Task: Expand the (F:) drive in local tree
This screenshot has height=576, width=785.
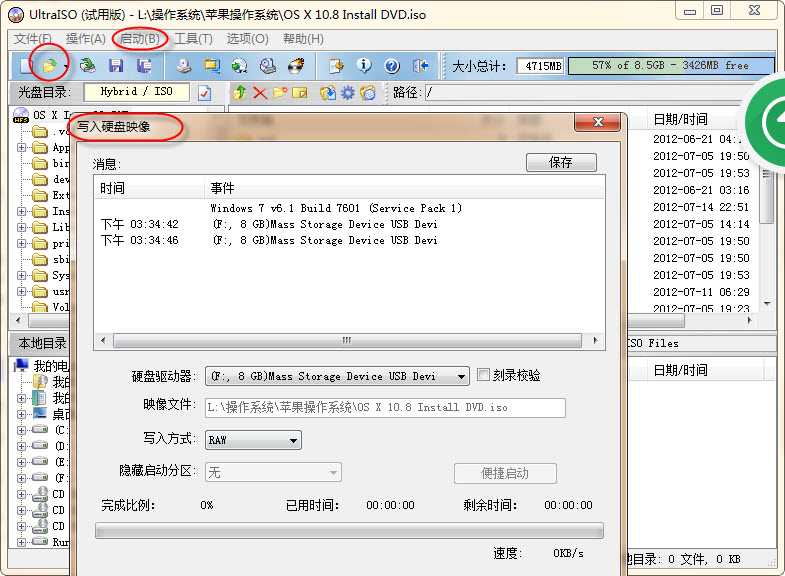Action: click(x=22, y=478)
